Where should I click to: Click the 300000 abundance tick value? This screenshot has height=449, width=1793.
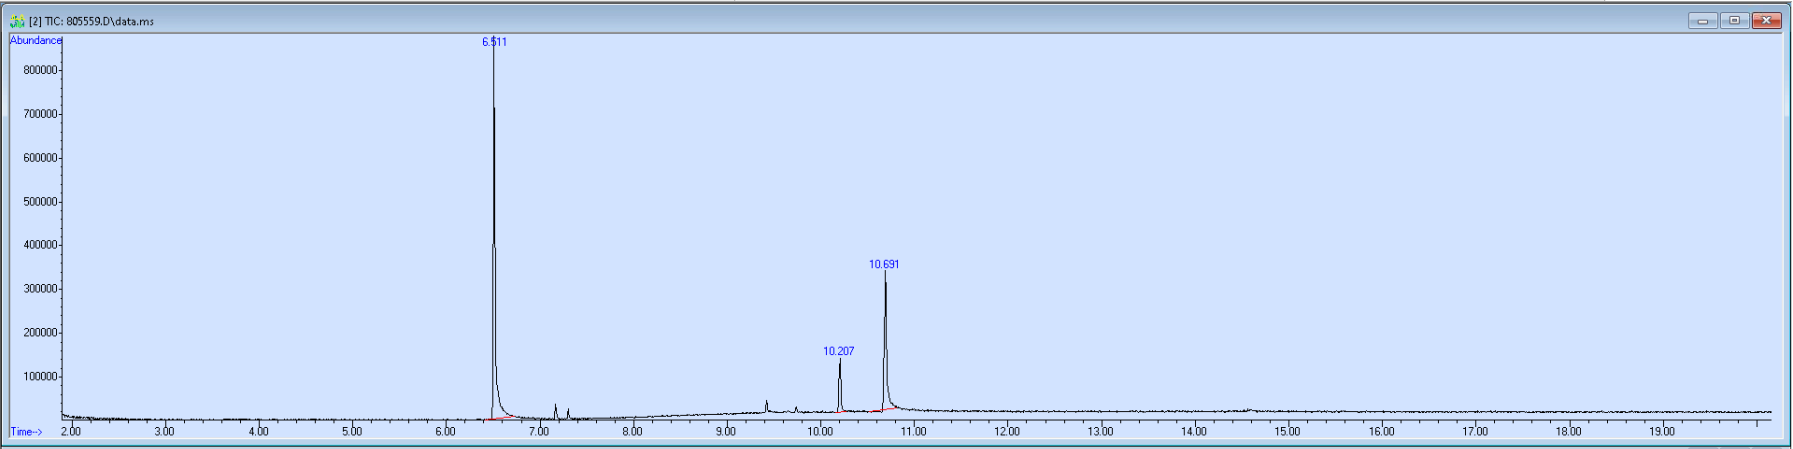pos(41,290)
